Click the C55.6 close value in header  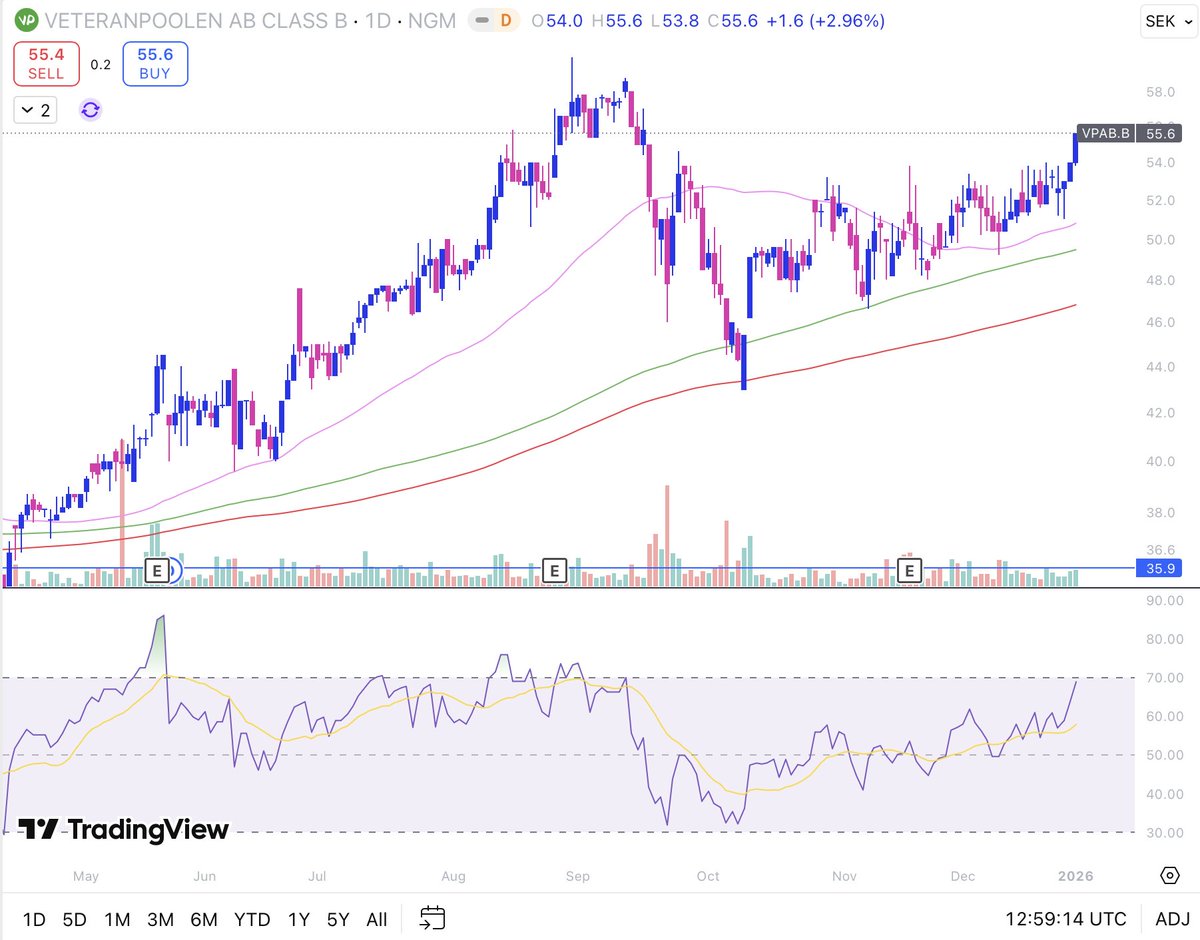tap(732, 20)
